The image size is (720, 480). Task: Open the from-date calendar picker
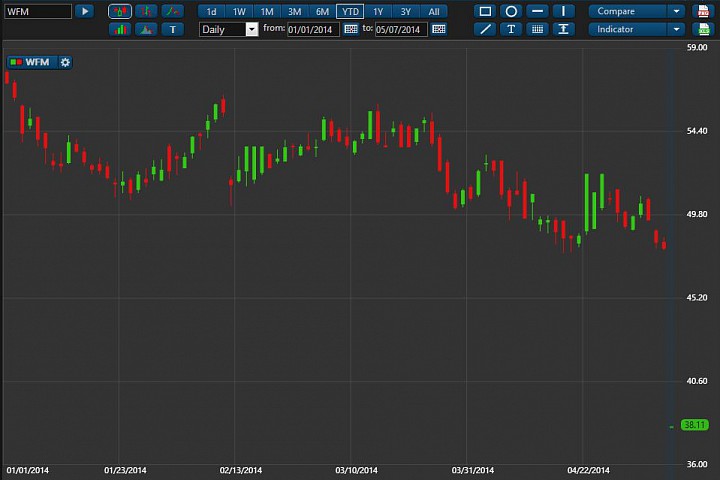pos(351,29)
